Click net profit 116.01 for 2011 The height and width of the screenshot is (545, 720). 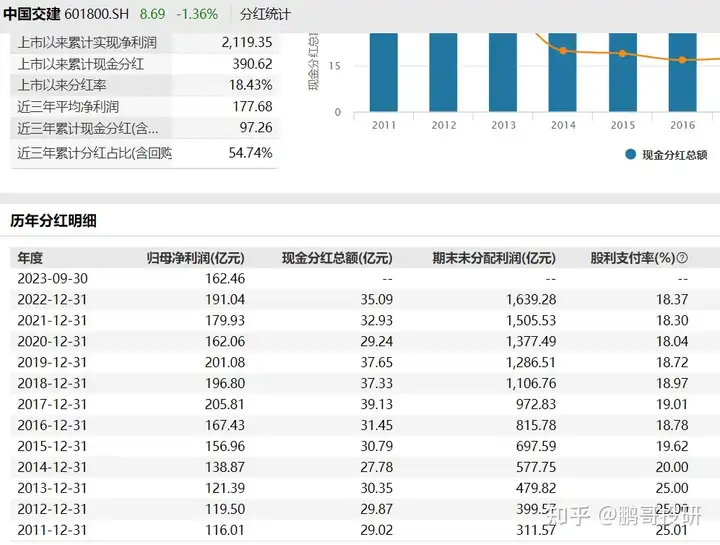click(x=225, y=530)
